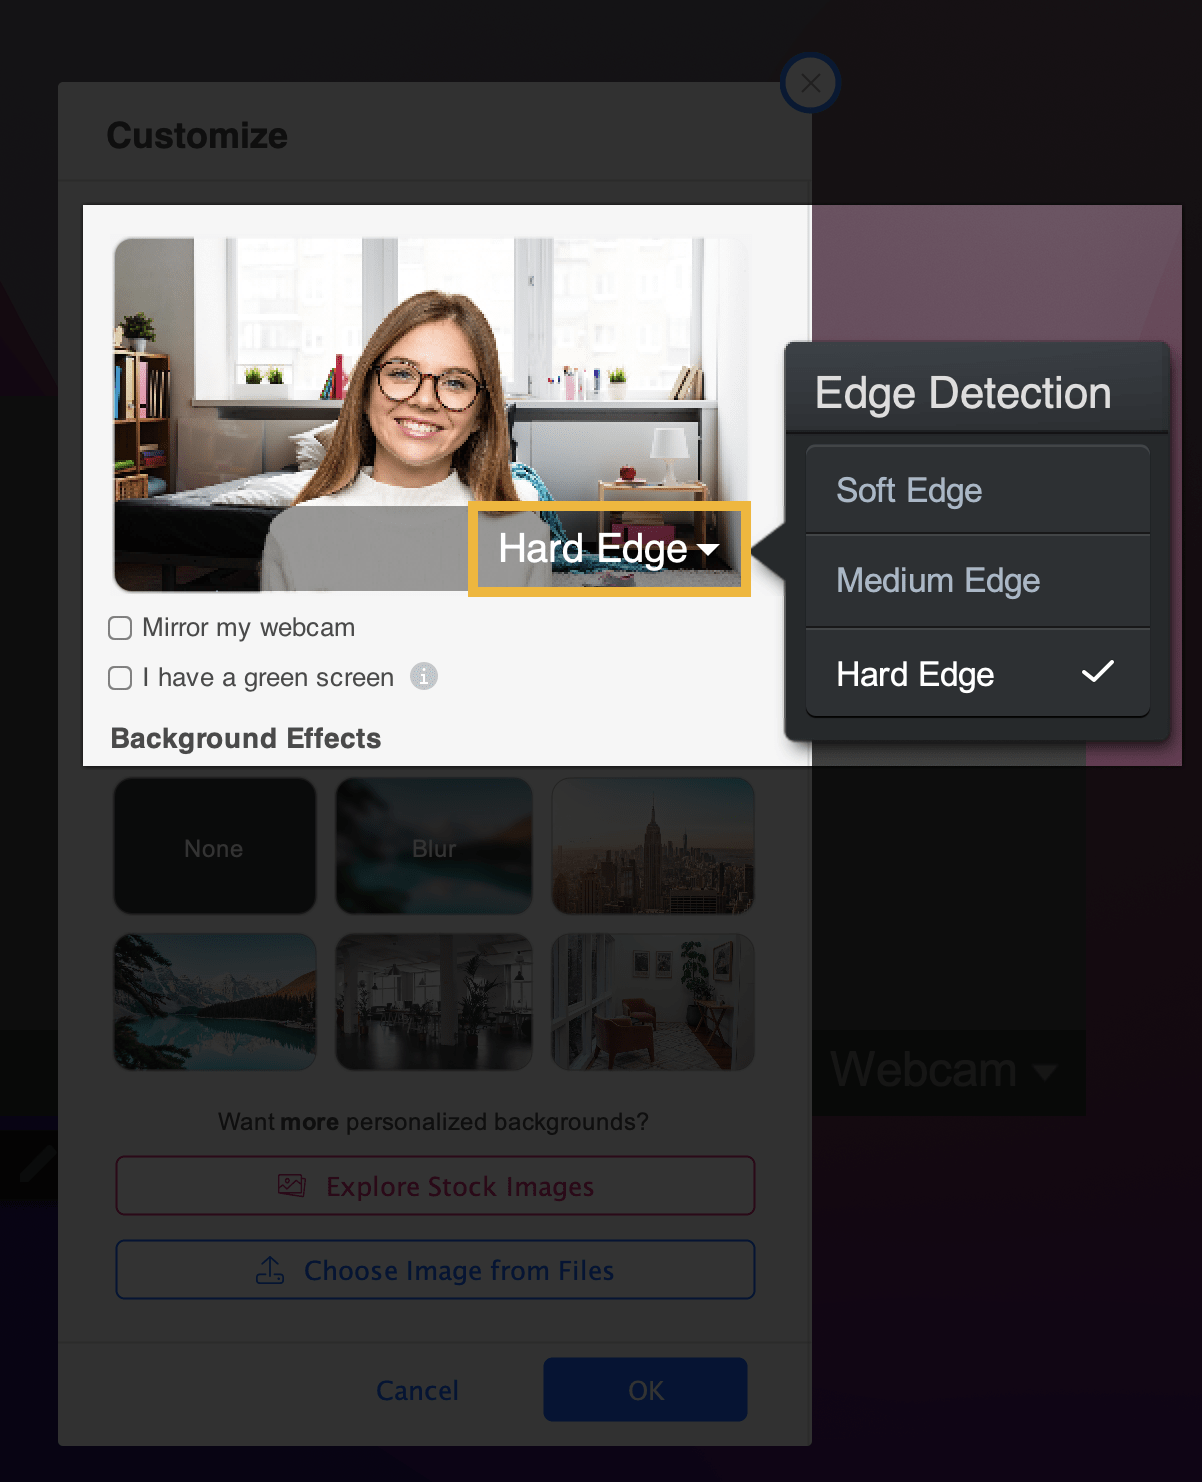Select Soft Edge from Edge Detection
The width and height of the screenshot is (1202, 1482).
pyautogui.click(x=977, y=490)
